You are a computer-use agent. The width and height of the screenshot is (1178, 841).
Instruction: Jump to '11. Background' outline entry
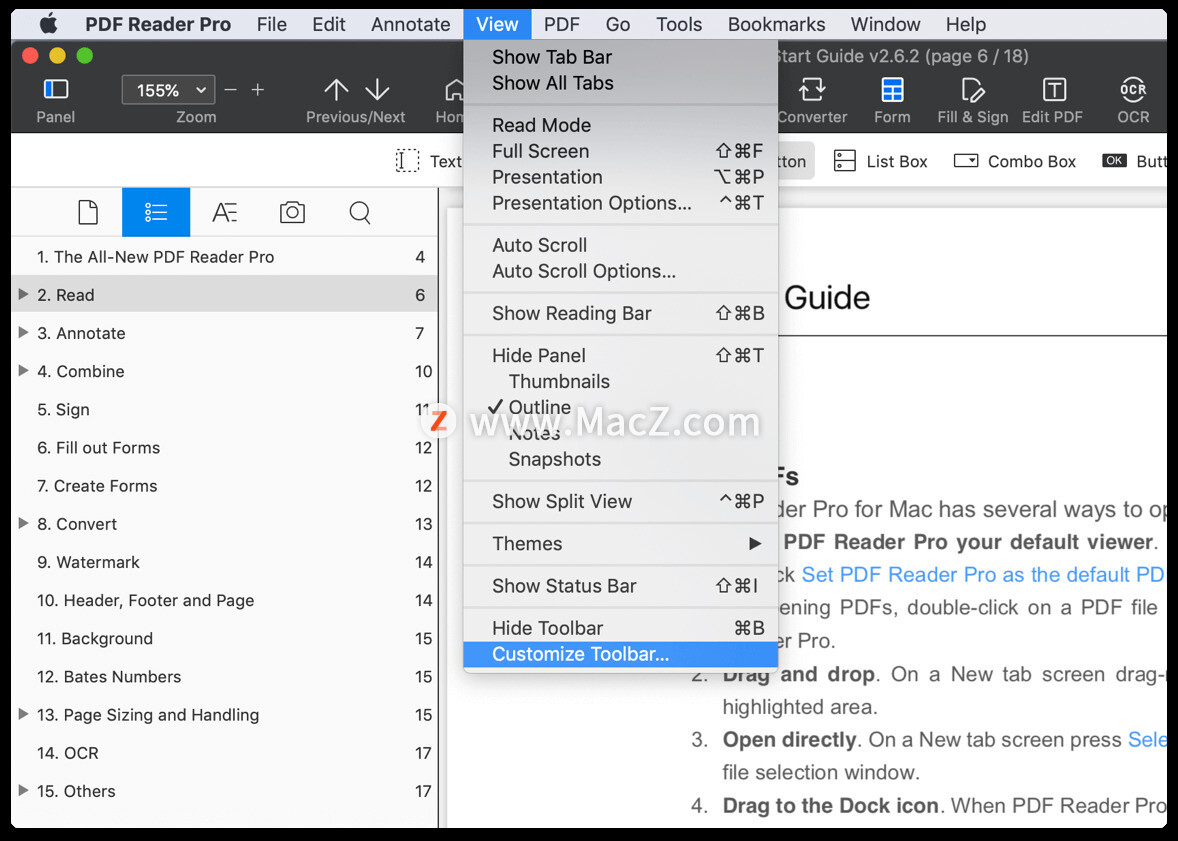click(x=224, y=638)
